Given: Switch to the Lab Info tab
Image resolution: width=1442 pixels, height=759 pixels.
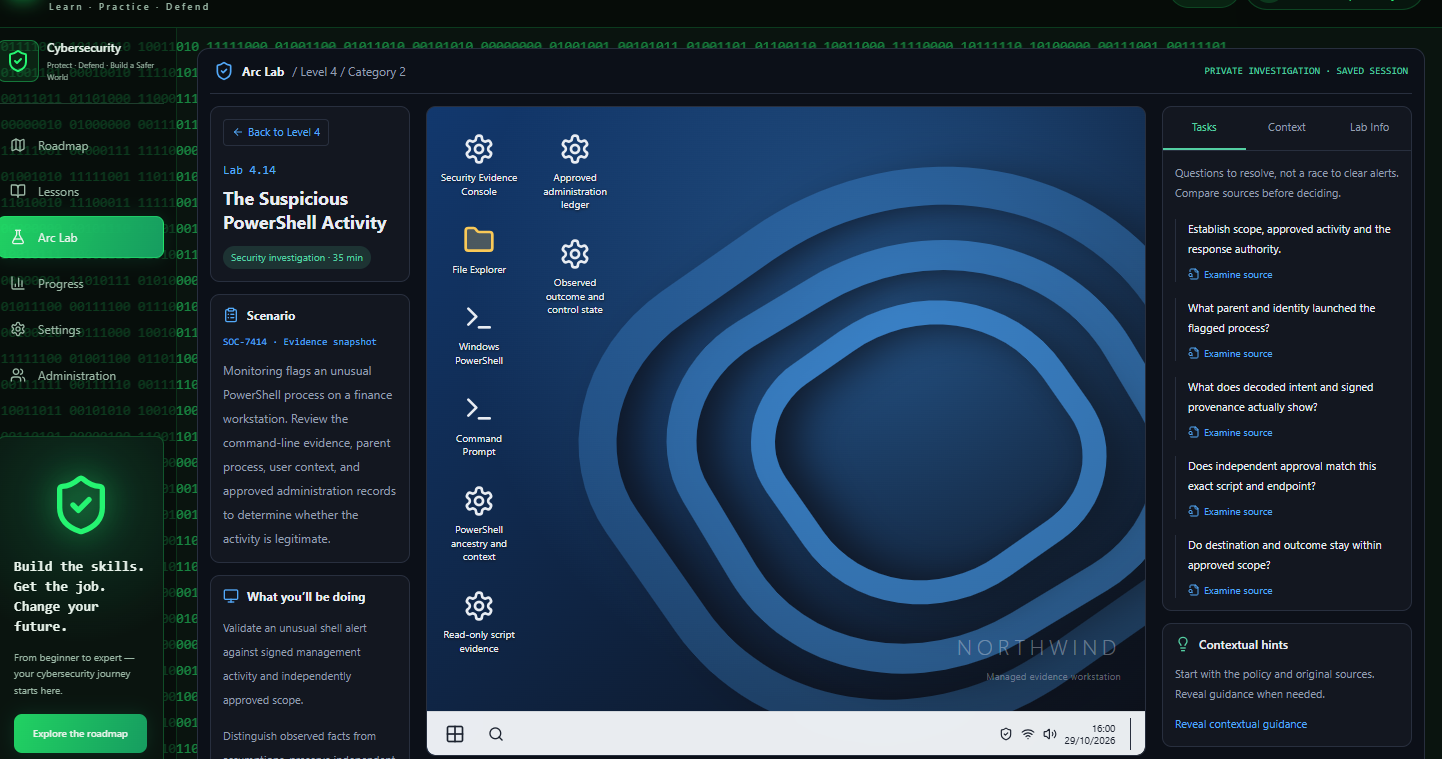Looking at the screenshot, I should (x=1369, y=127).
